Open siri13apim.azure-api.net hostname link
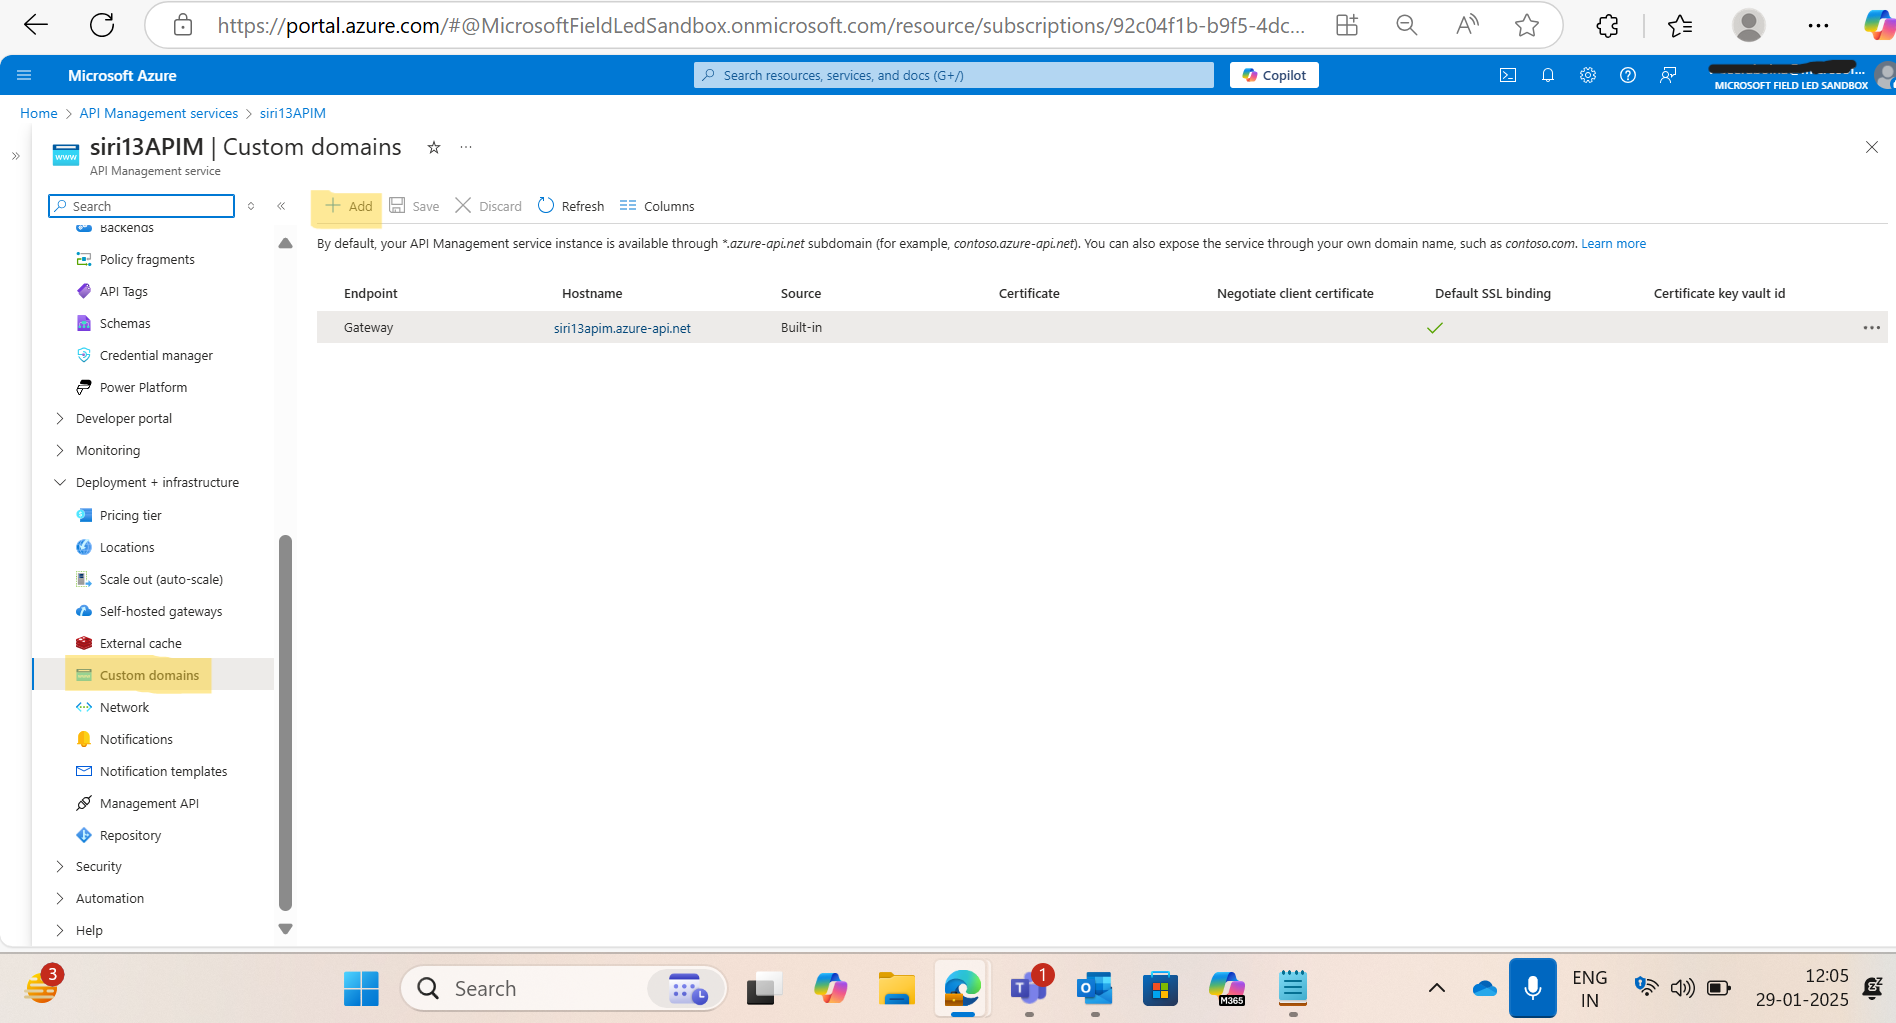The width and height of the screenshot is (1896, 1023). (622, 328)
